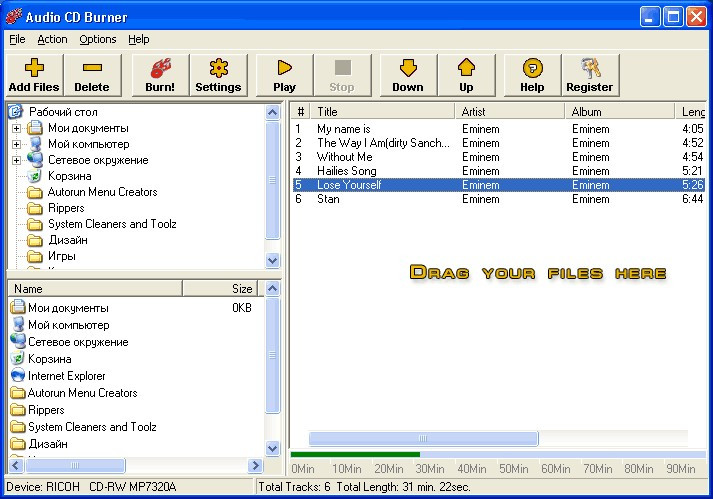Sort tracks by the Title column header
The height and width of the screenshot is (499, 713).
coord(382,112)
